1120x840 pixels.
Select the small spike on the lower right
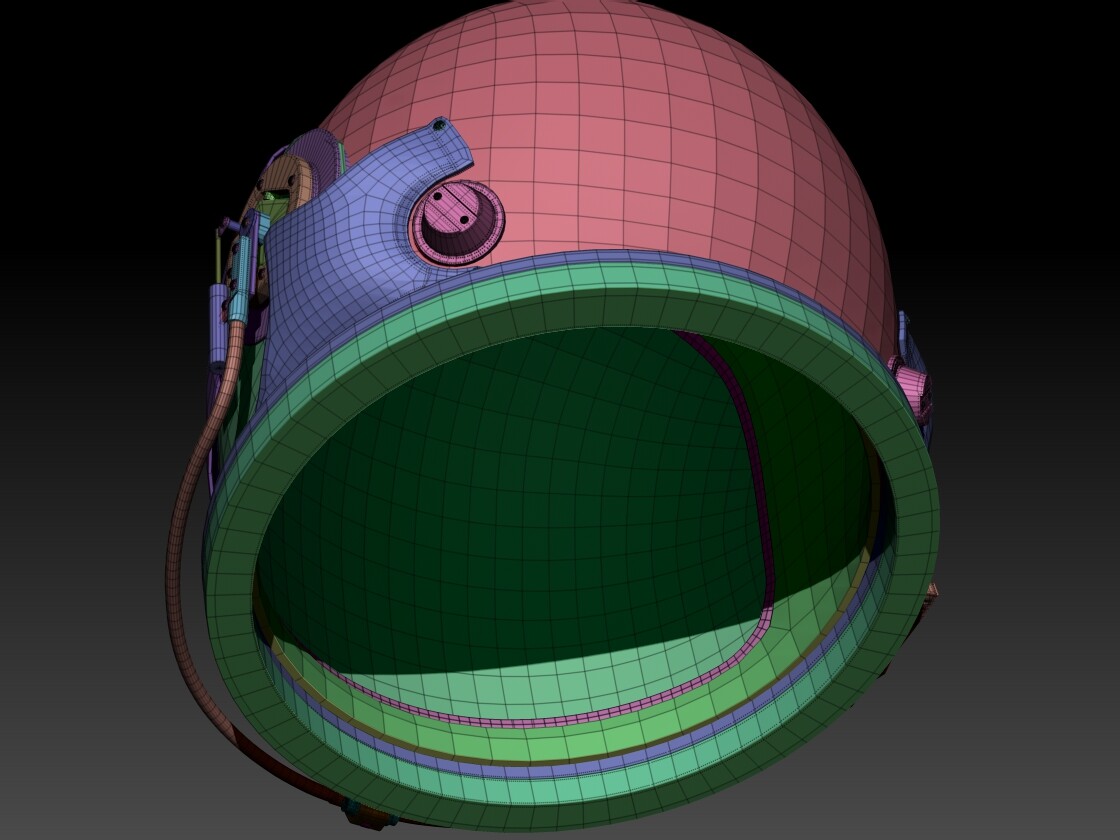[931, 592]
